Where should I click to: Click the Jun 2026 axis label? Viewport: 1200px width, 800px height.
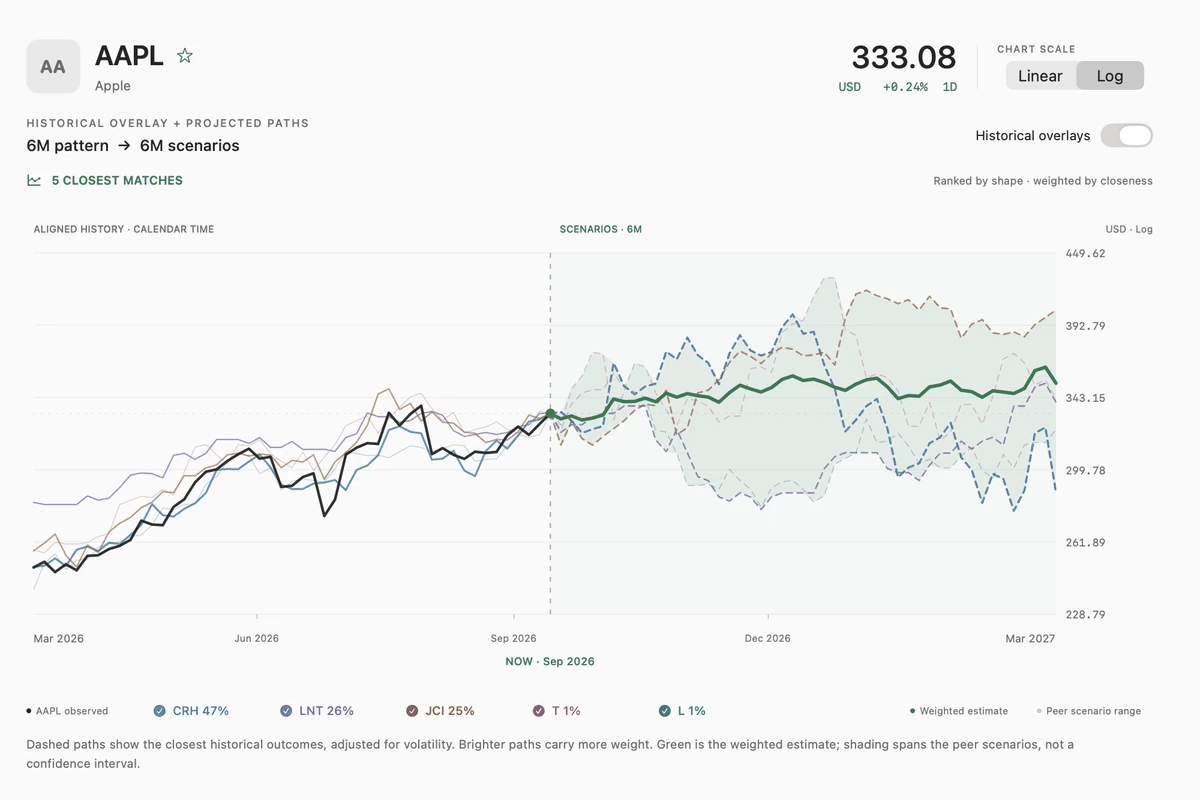click(257, 638)
